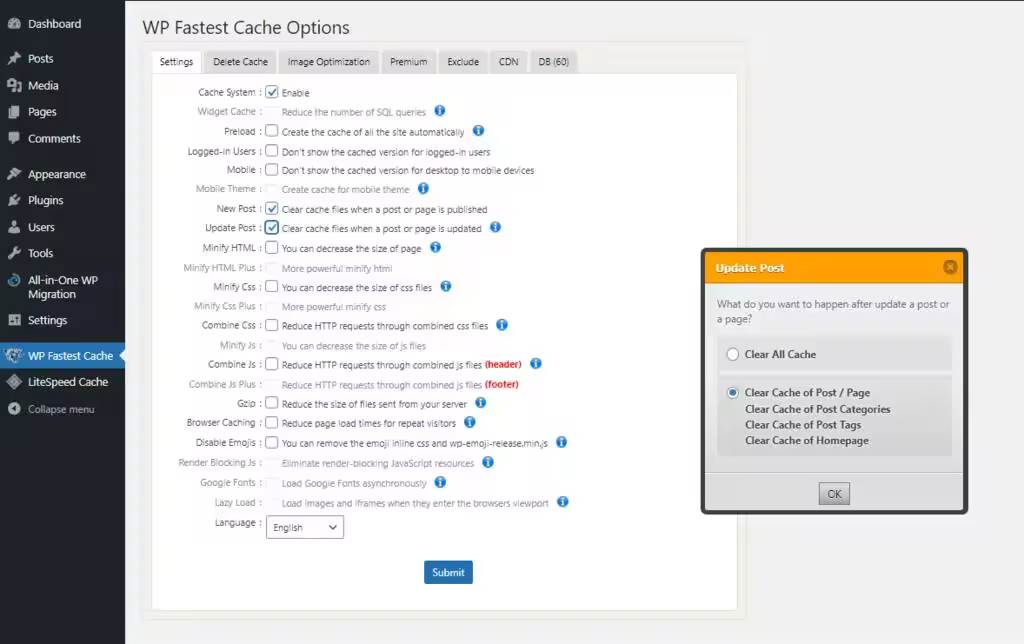1024x644 pixels.
Task: Click the All-in-One WP Migration icon
Action: coord(14,280)
